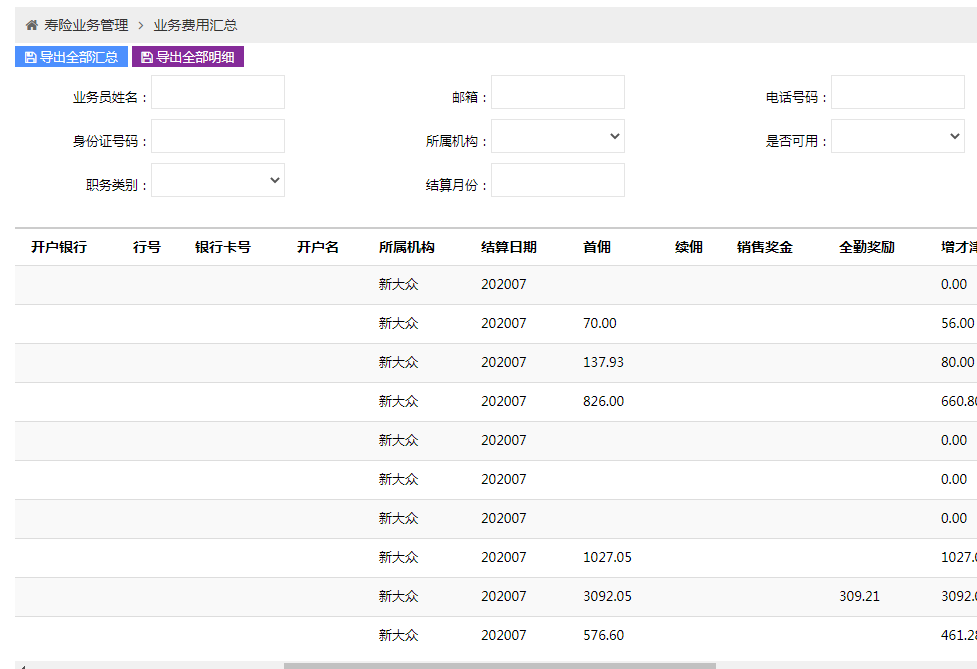Click the home icon in breadcrumb
The width and height of the screenshot is (977, 669).
point(32,25)
